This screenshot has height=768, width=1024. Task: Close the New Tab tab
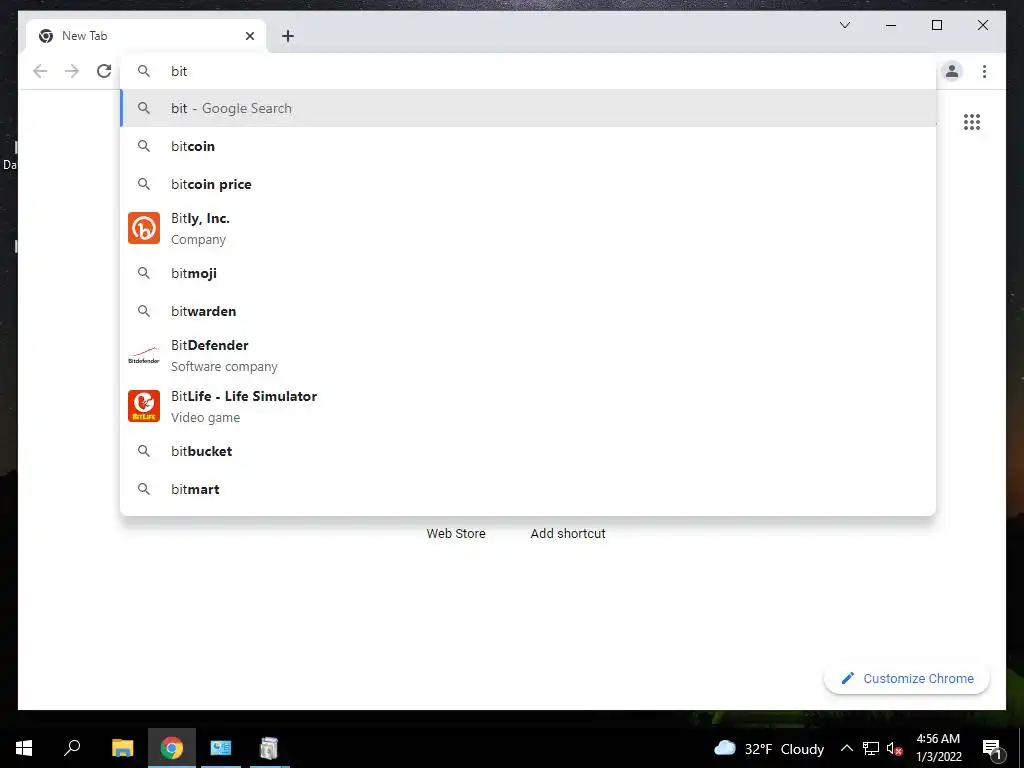(249, 36)
